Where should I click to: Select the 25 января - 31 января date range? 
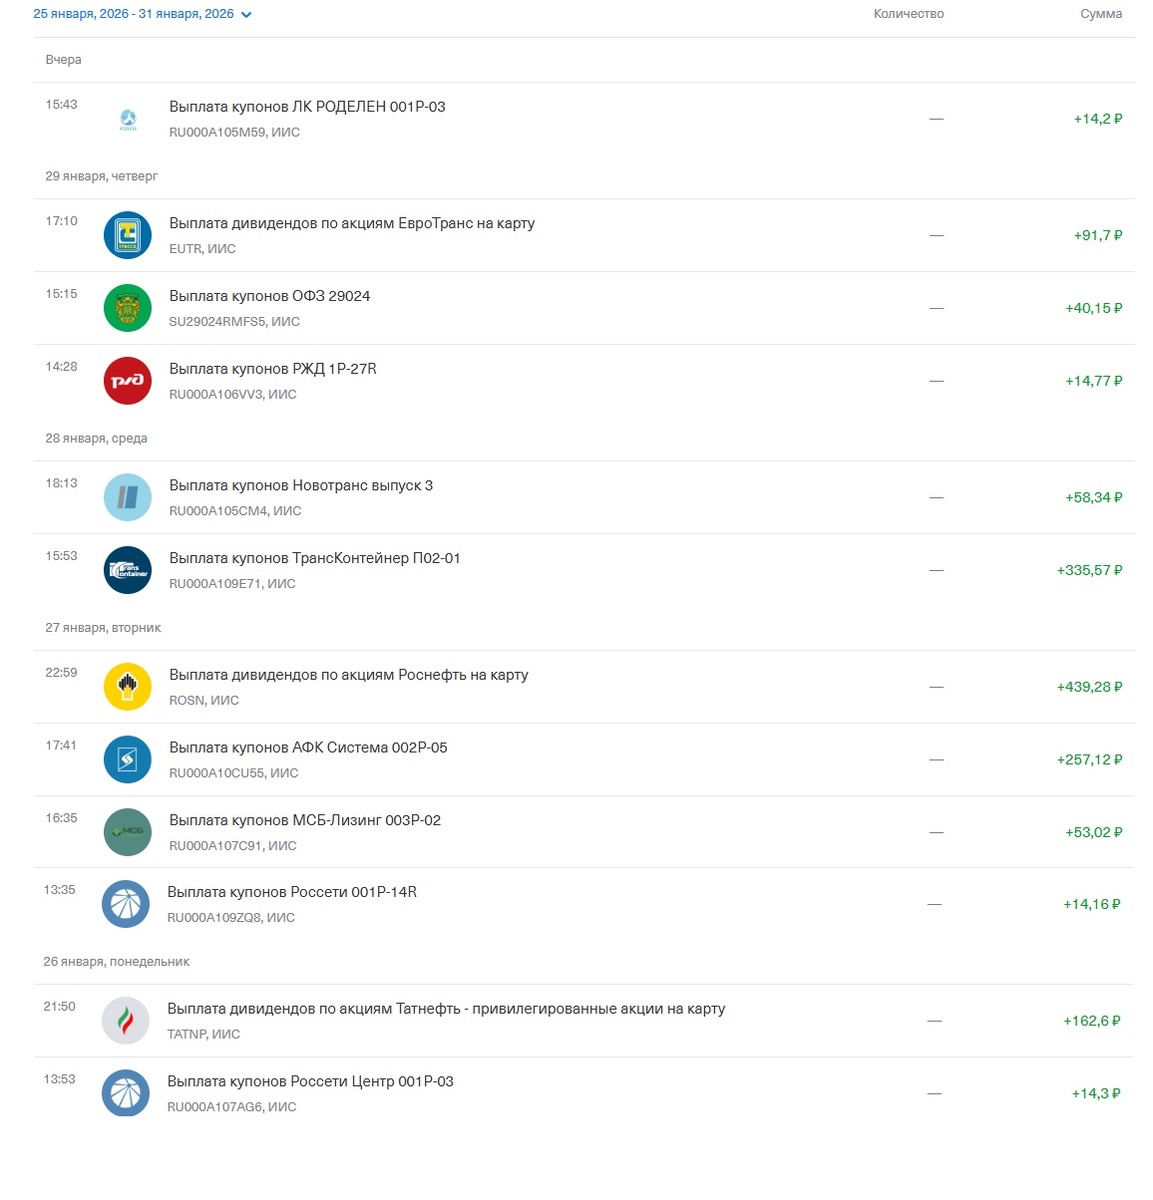[133, 14]
